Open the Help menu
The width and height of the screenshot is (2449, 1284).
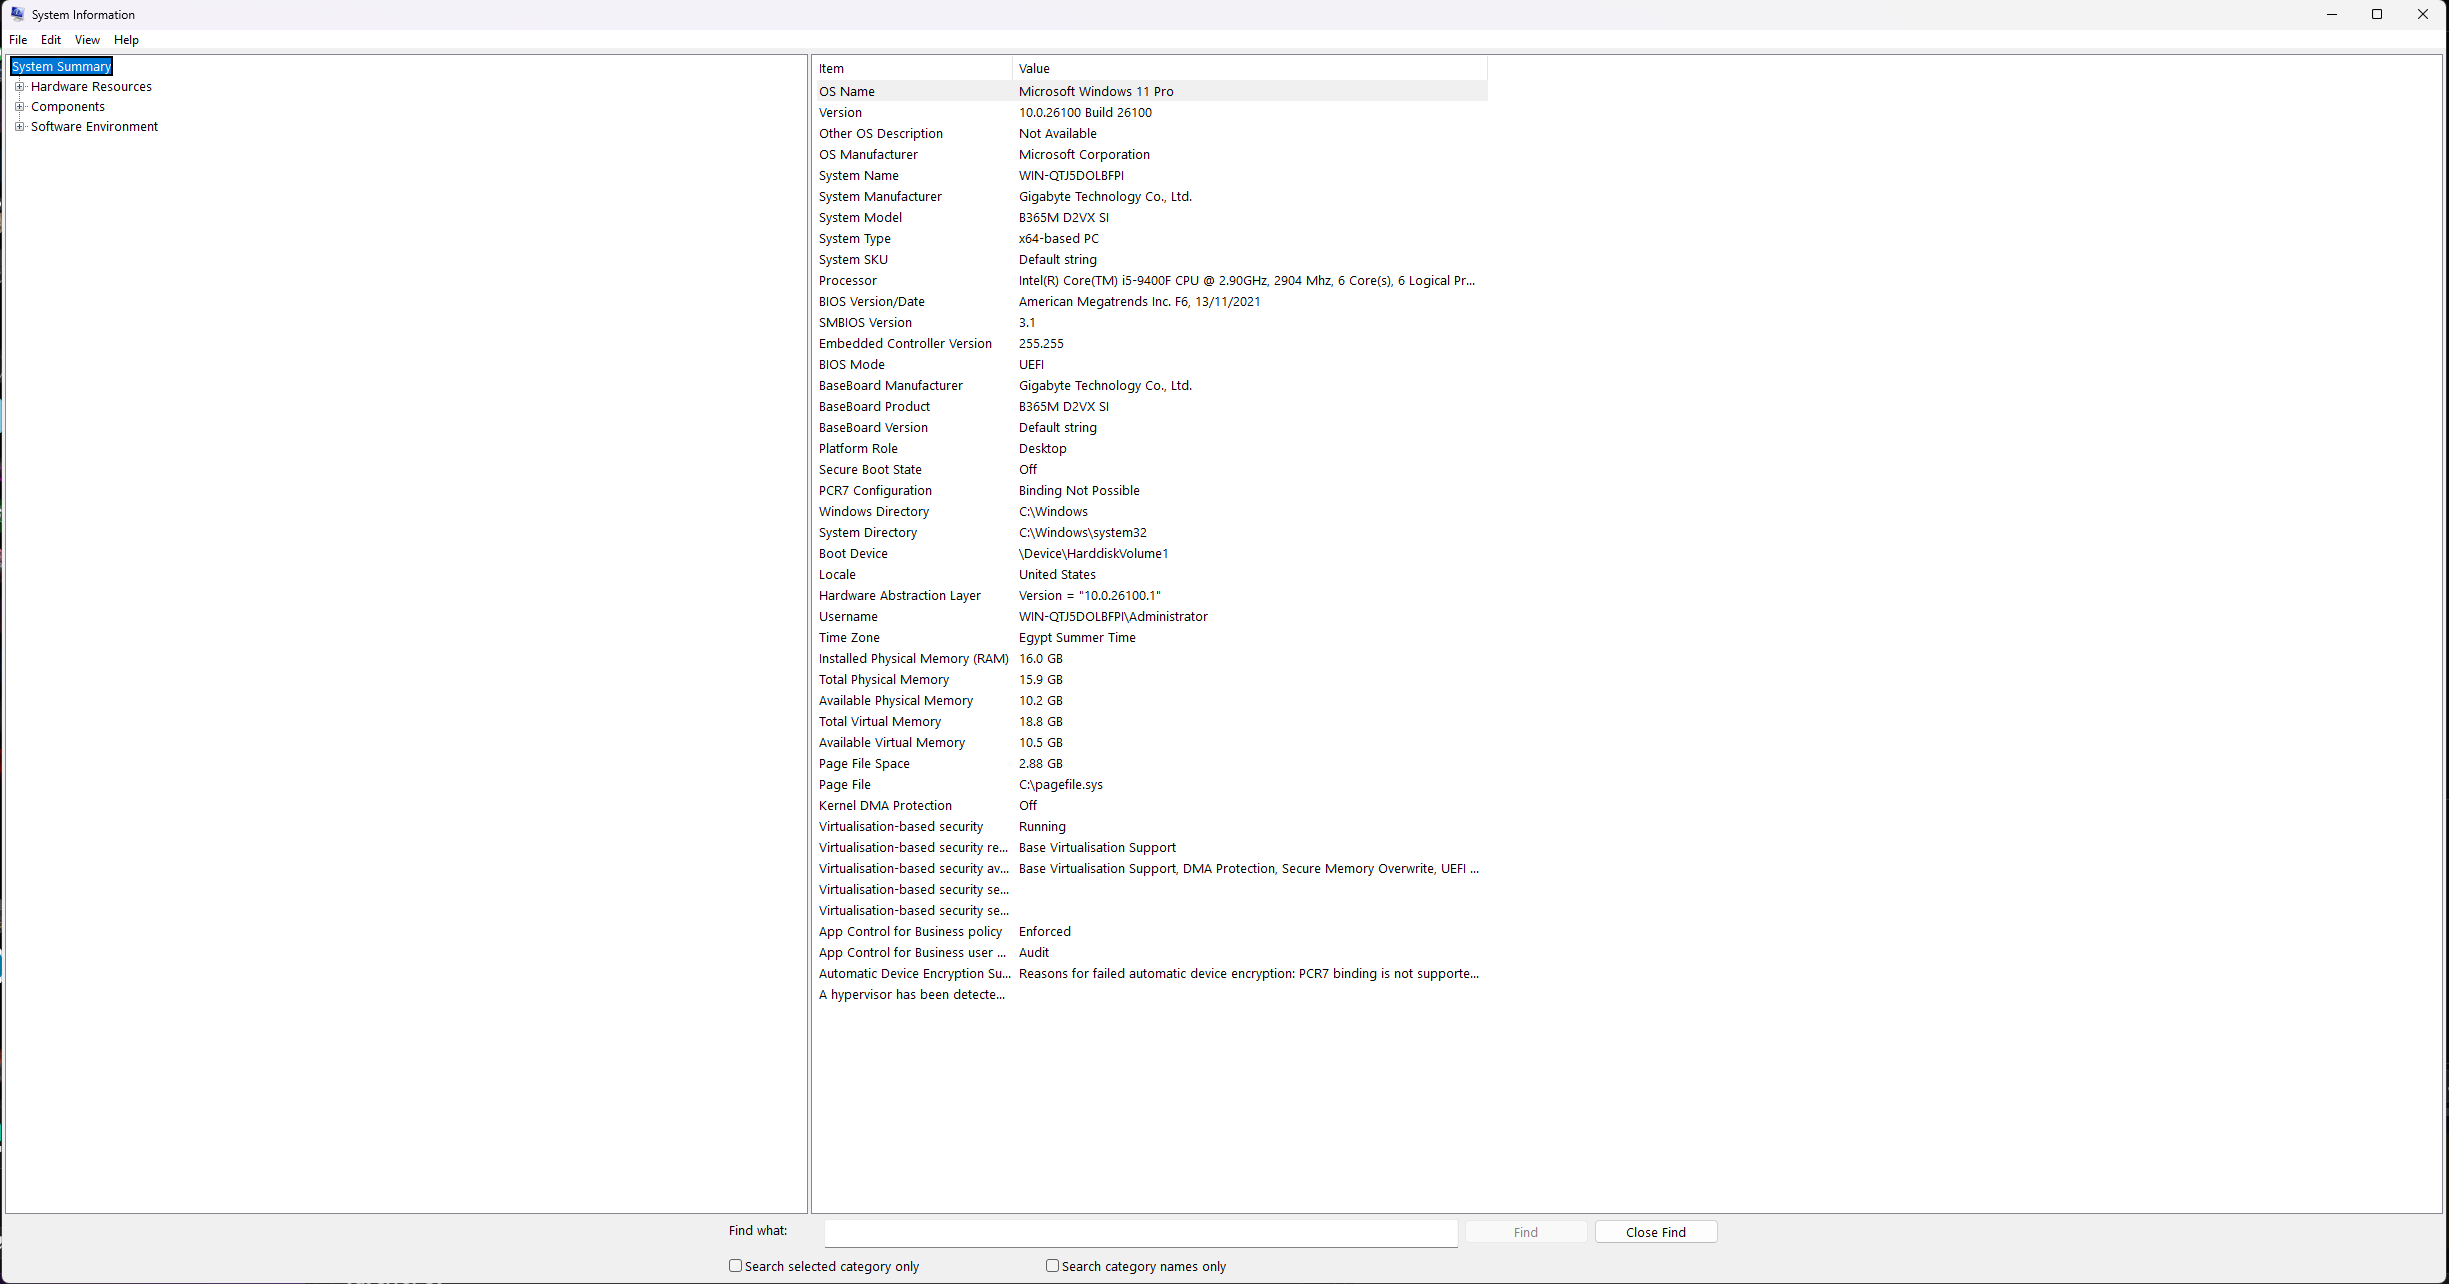126,40
